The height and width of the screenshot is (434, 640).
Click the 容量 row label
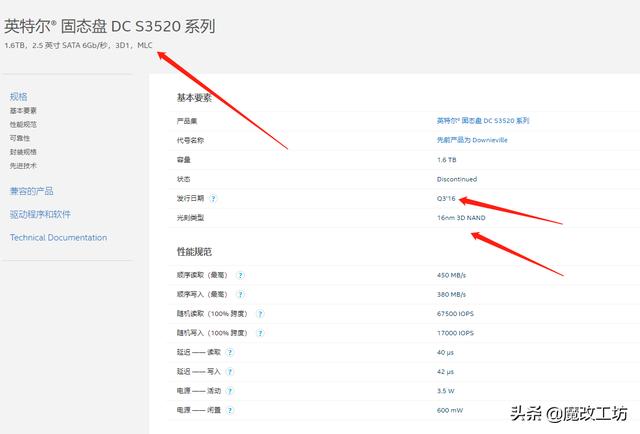coord(183,160)
